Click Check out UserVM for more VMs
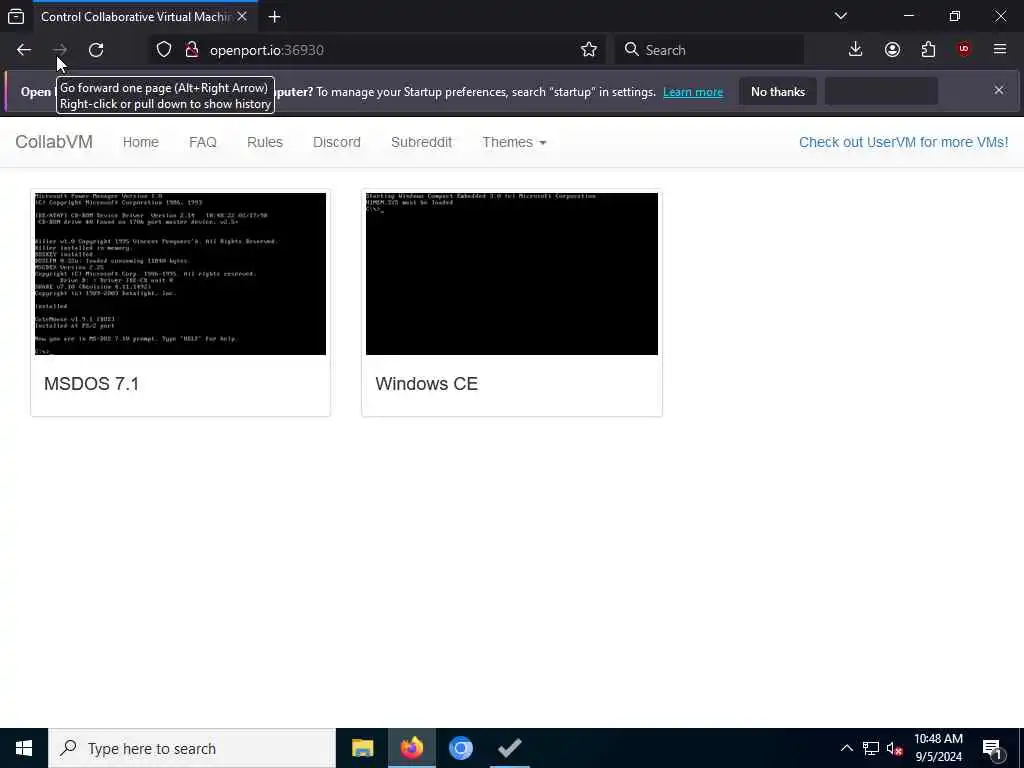The image size is (1024, 768). point(903,142)
